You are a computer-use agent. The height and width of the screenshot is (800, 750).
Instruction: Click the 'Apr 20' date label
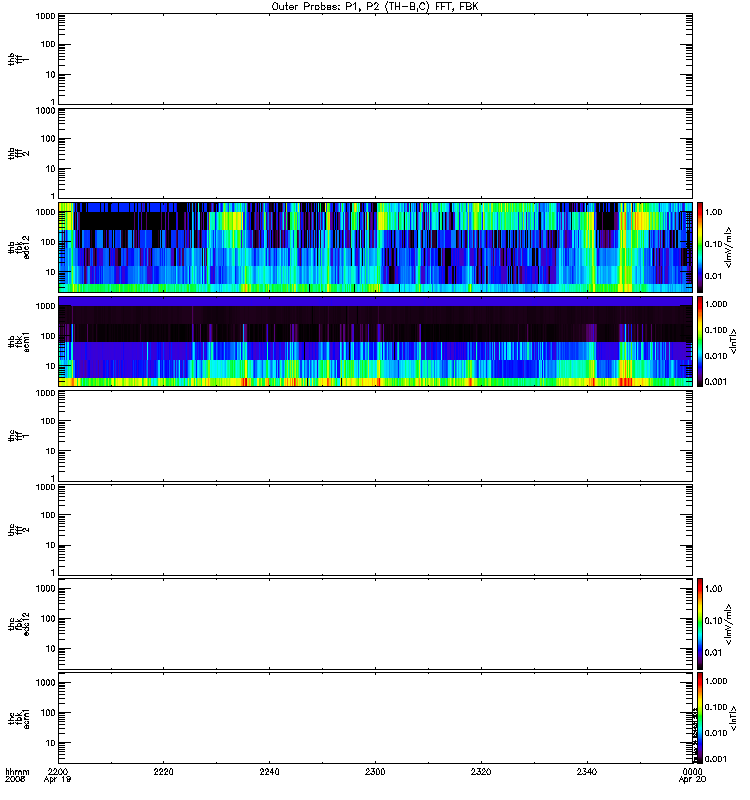pos(692,780)
